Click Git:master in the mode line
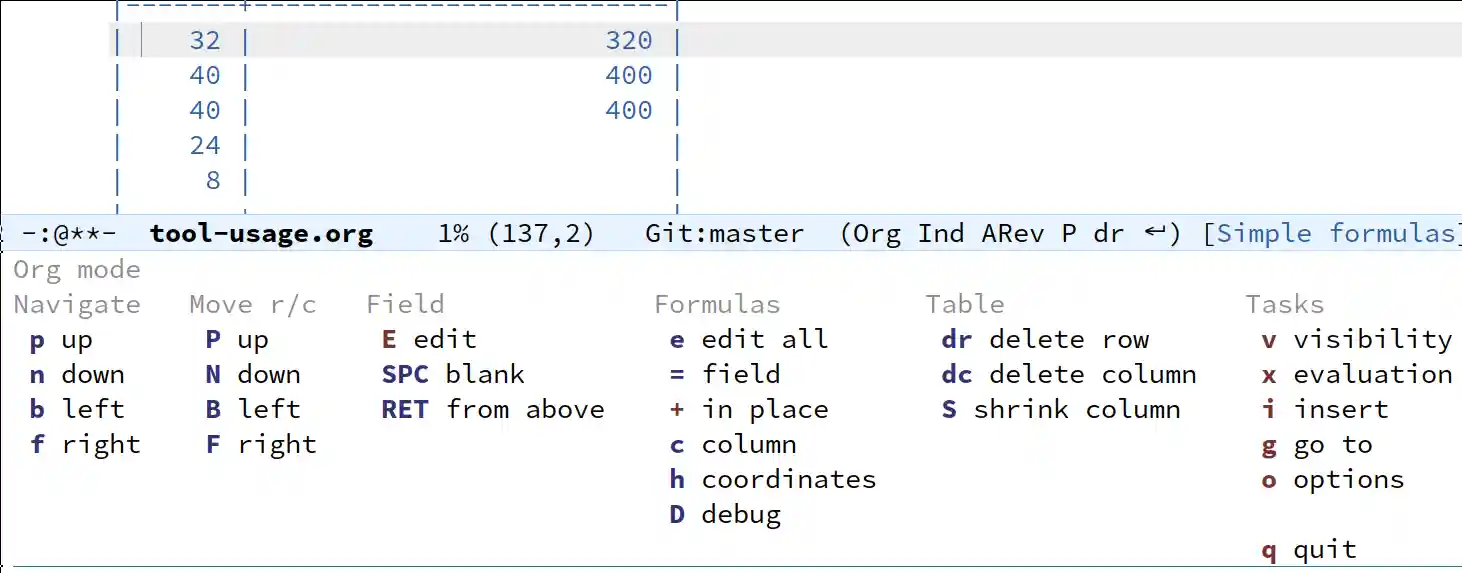 724,234
